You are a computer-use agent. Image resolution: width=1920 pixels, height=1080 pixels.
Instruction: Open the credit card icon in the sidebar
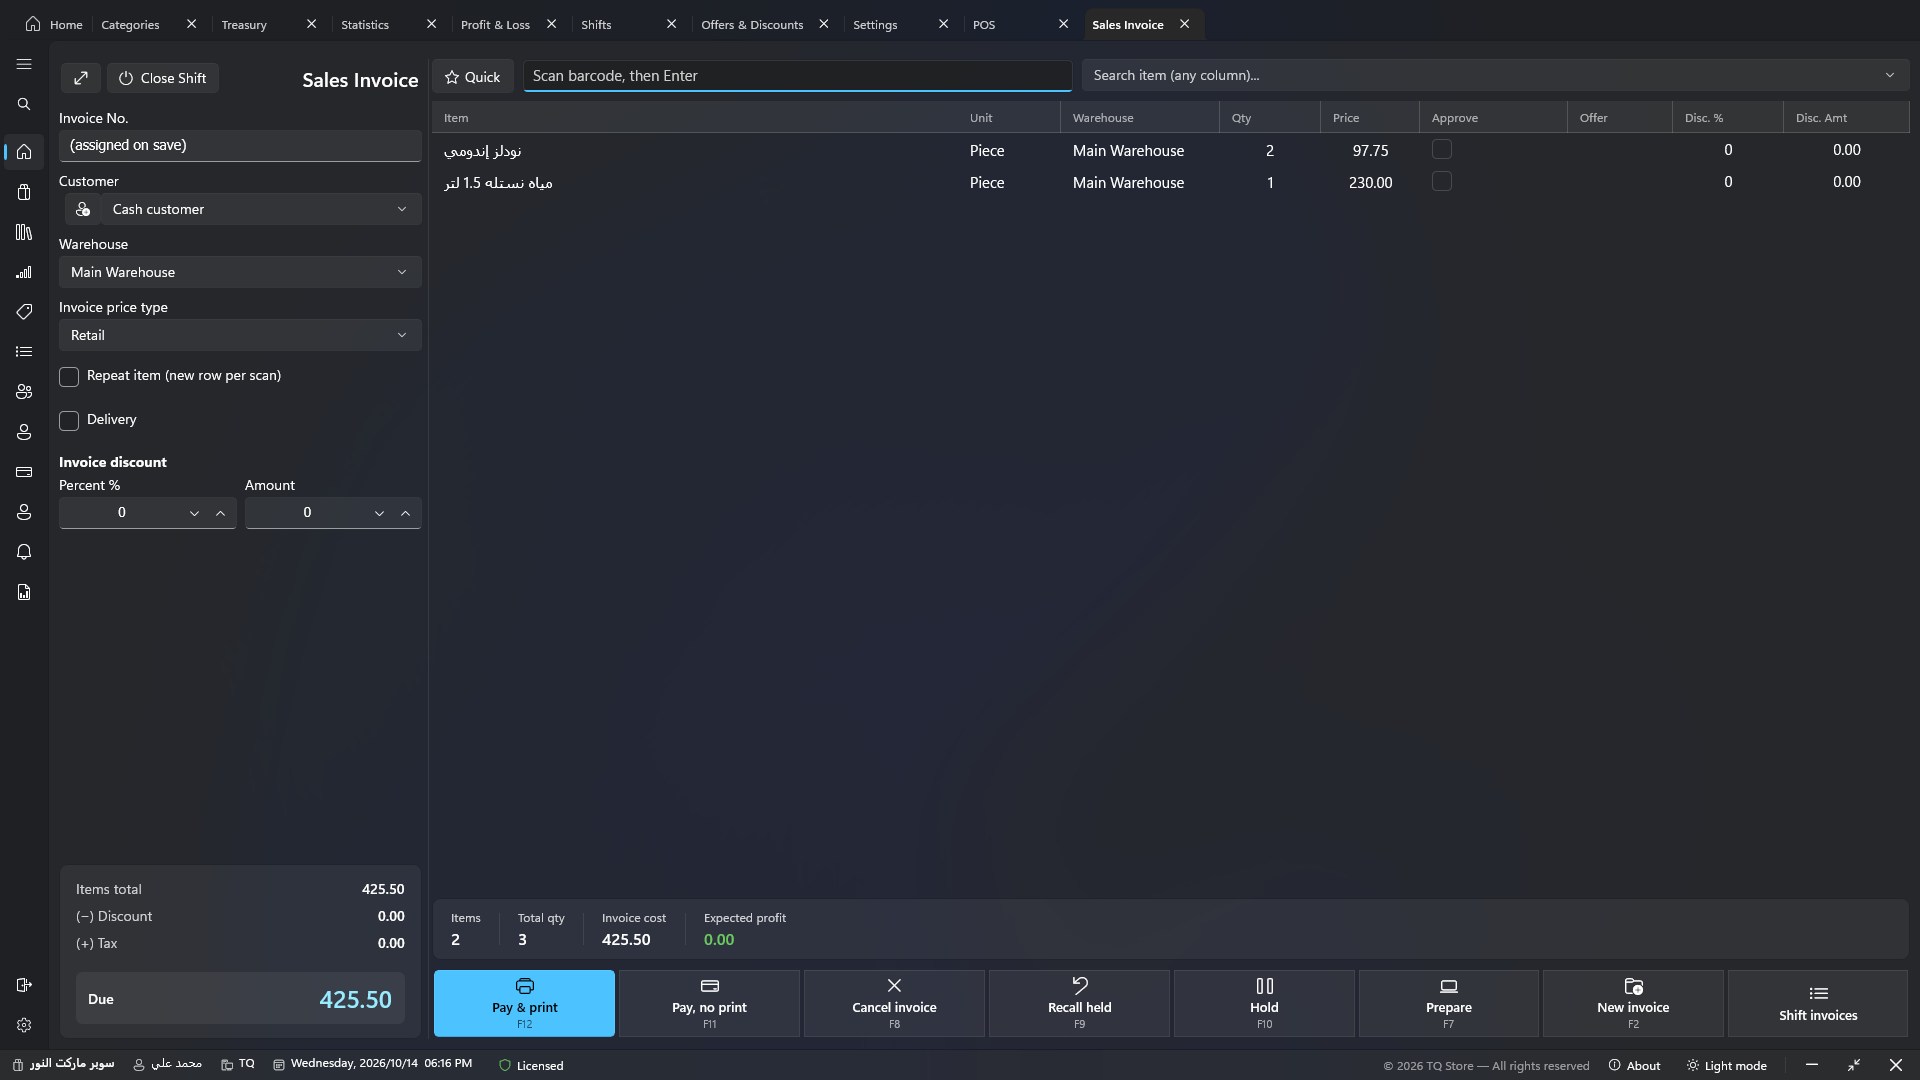(x=24, y=472)
